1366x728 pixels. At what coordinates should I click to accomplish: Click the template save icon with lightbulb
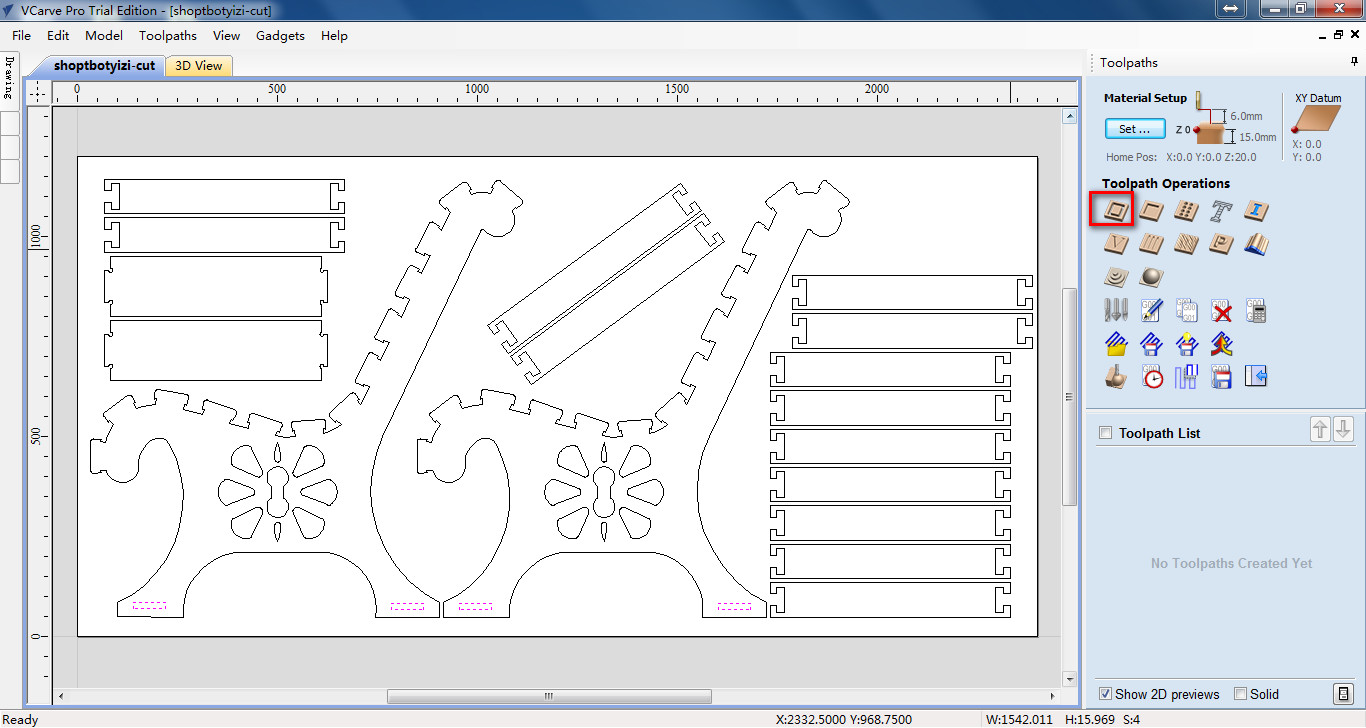(x=1186, y=344)
